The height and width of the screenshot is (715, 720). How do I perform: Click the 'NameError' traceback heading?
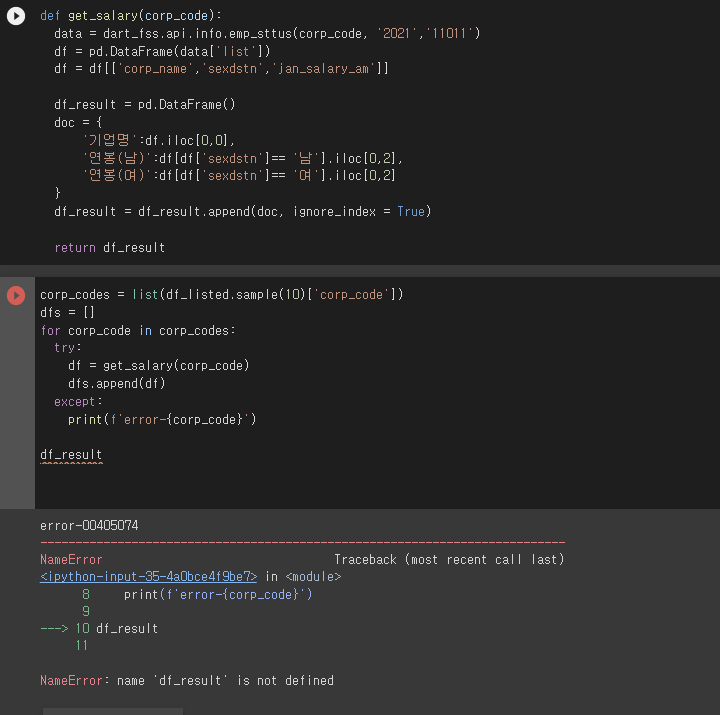(x=71, y=560)
